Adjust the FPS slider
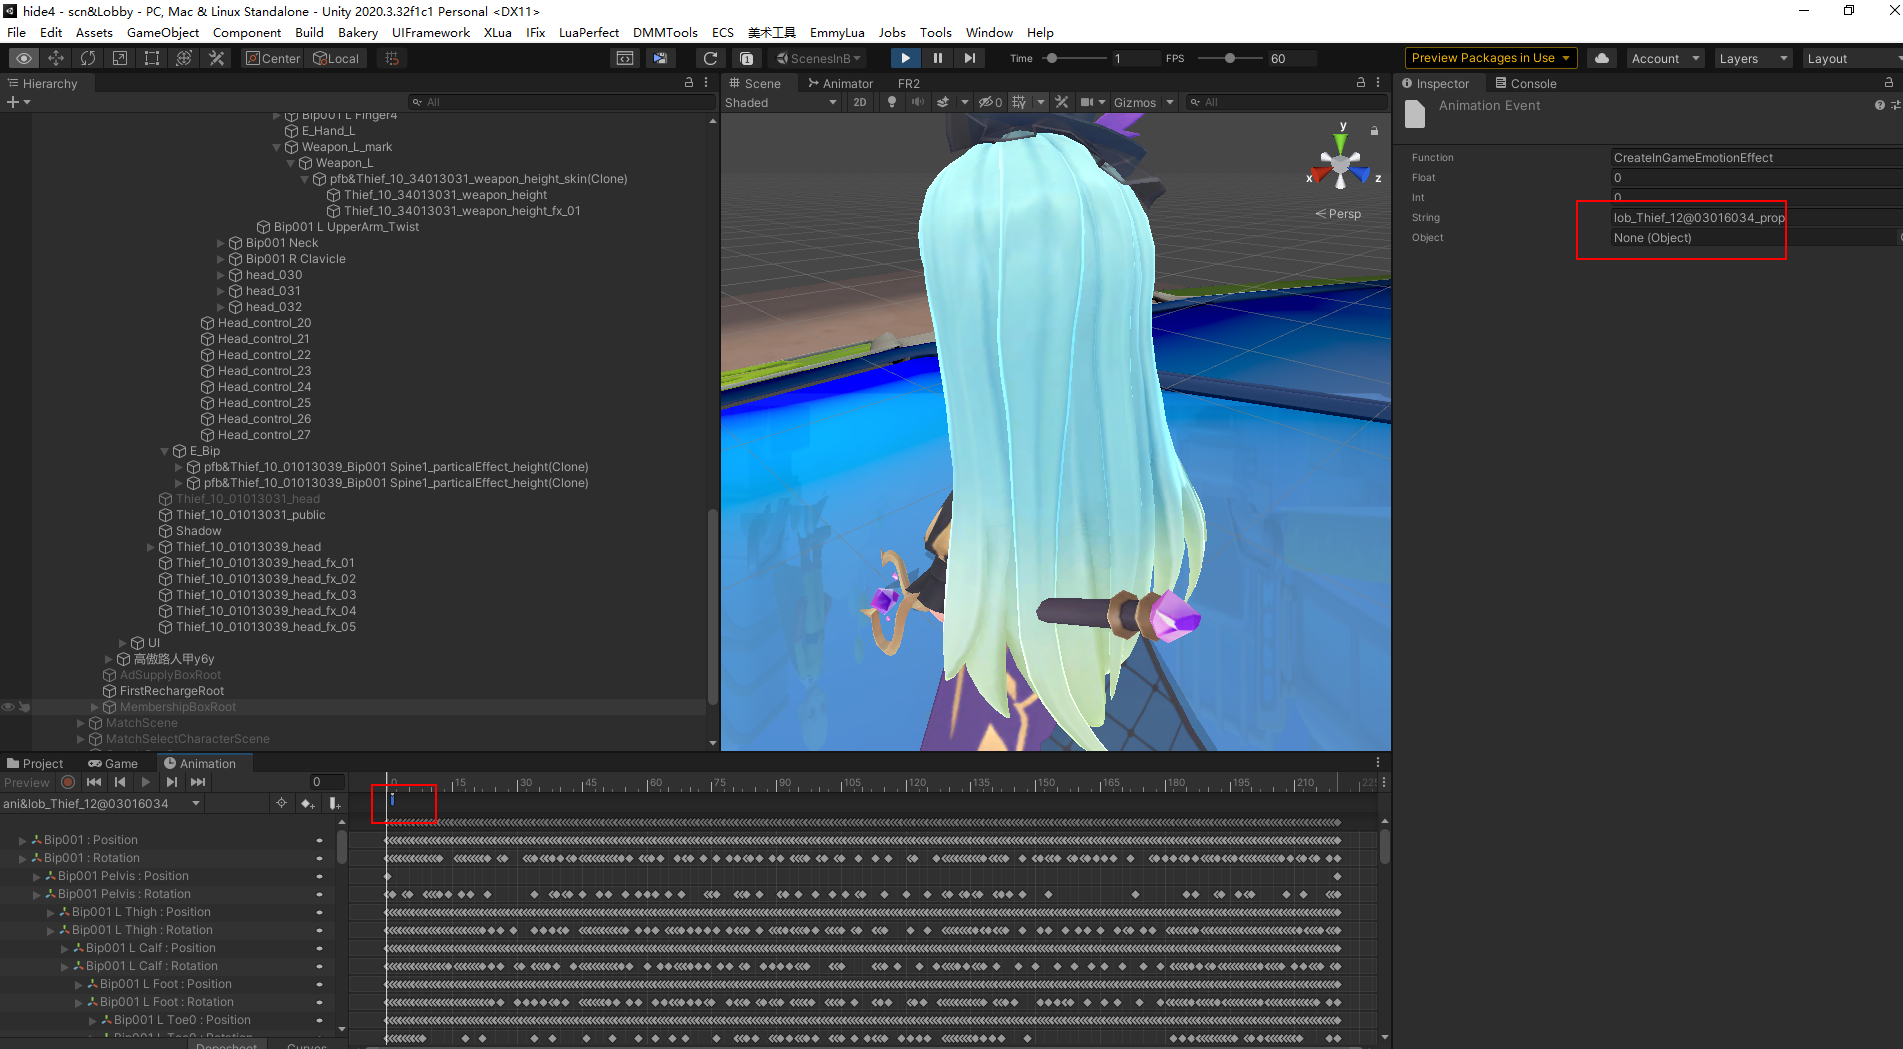 click(x=1230, y=58)
